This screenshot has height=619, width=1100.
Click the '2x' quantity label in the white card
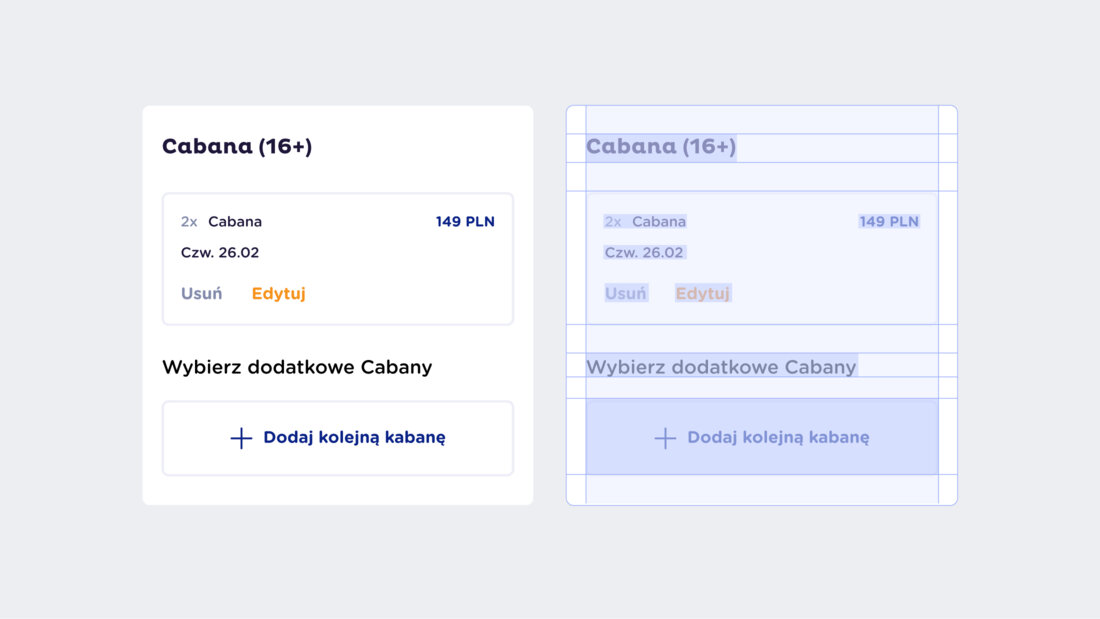coord(189,222)
